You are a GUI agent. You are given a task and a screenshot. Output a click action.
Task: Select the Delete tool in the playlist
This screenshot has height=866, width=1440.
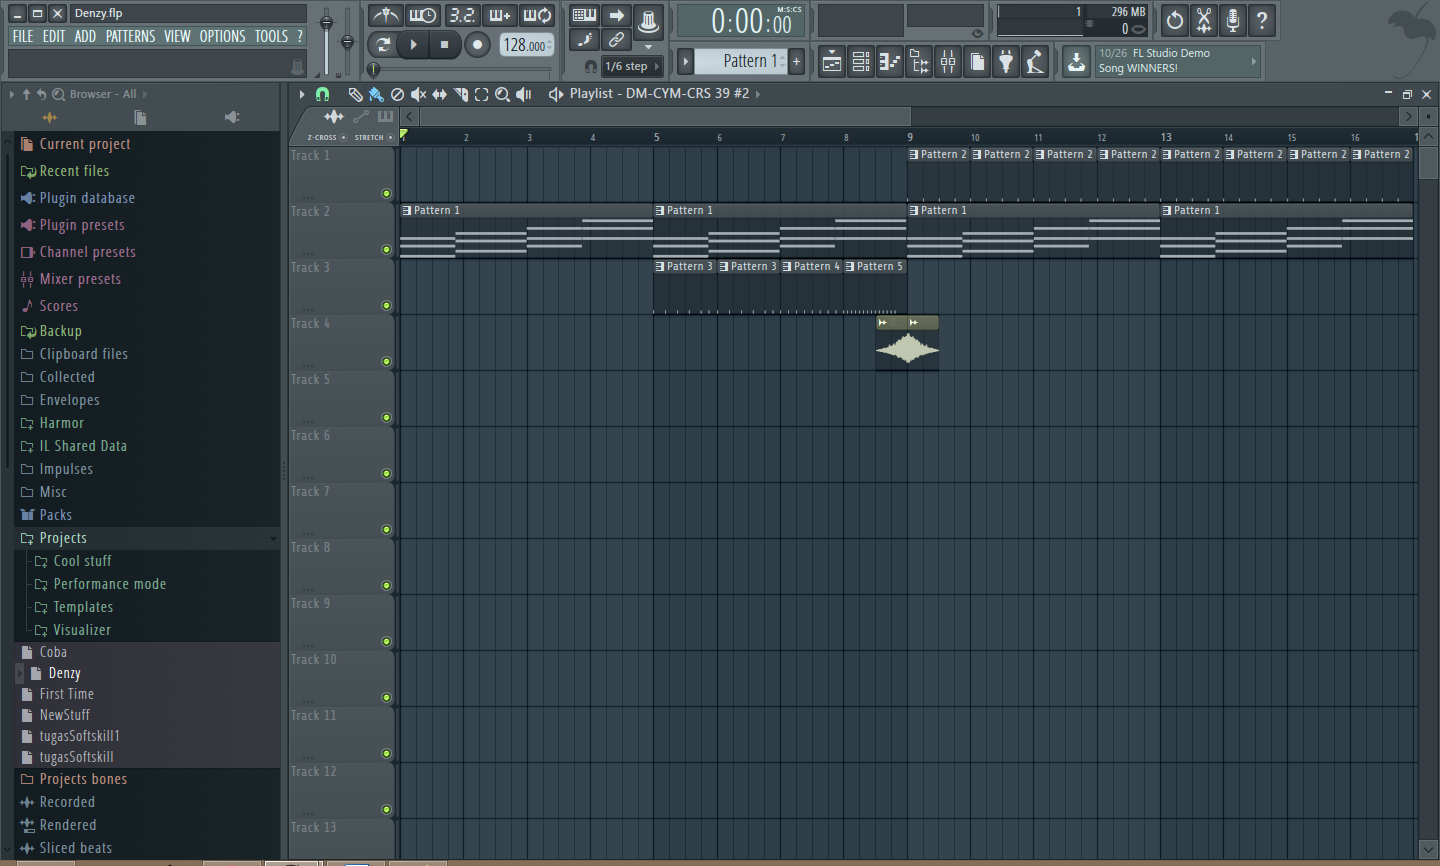(x=398, y=94)
